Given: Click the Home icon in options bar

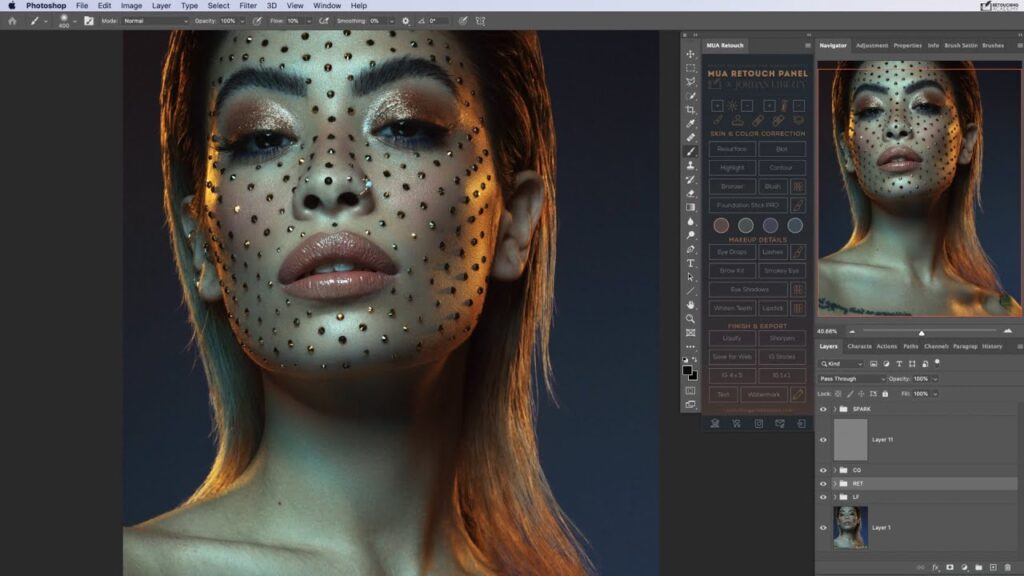Looking at the screenshot, I should click(x=12, y=21).
